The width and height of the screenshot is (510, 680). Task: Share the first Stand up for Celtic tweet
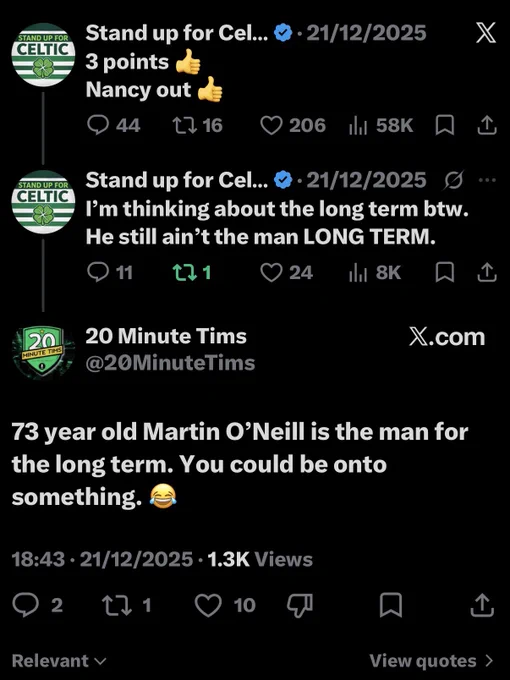pyautogui.click(x=487, y=126)
